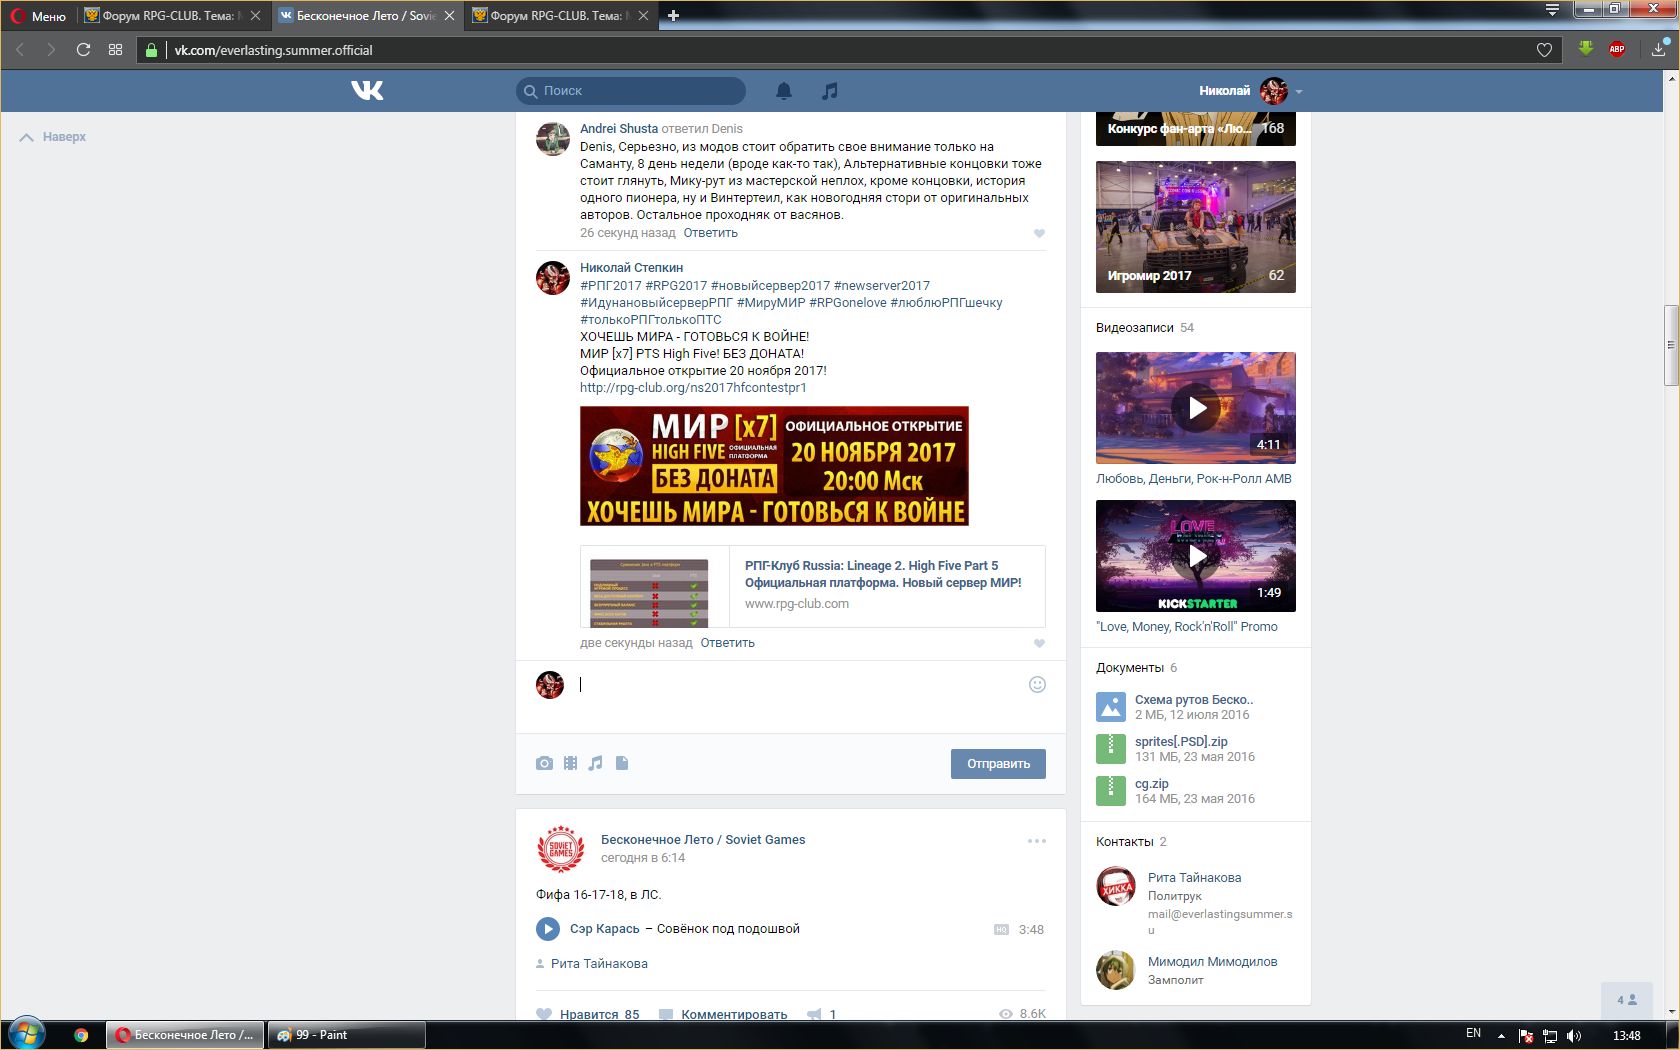
Task: Focus the vk.com address bar
Action: [x=850, y=50]
